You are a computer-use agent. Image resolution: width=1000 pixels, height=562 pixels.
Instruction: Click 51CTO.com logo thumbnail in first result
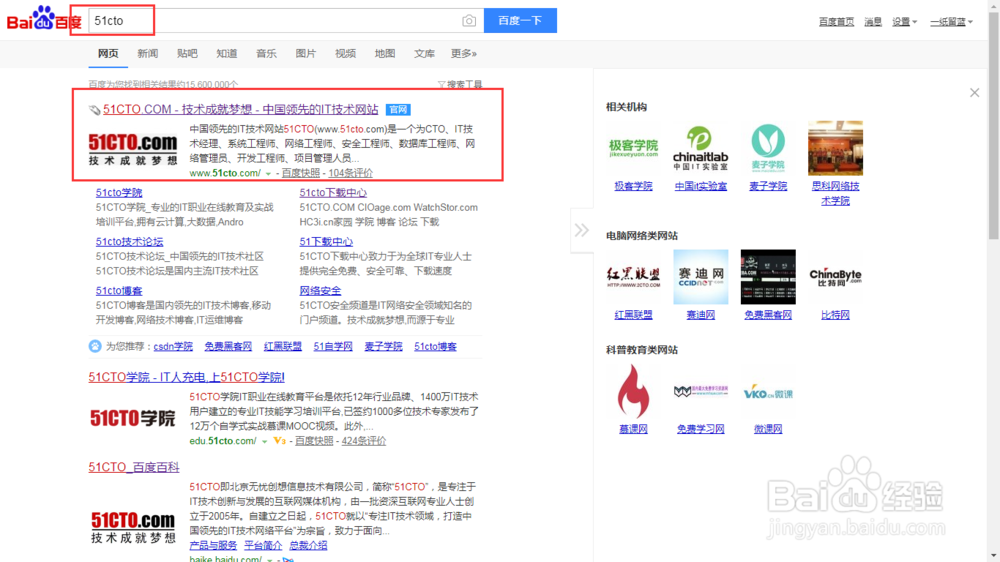(x=133, y=149)
